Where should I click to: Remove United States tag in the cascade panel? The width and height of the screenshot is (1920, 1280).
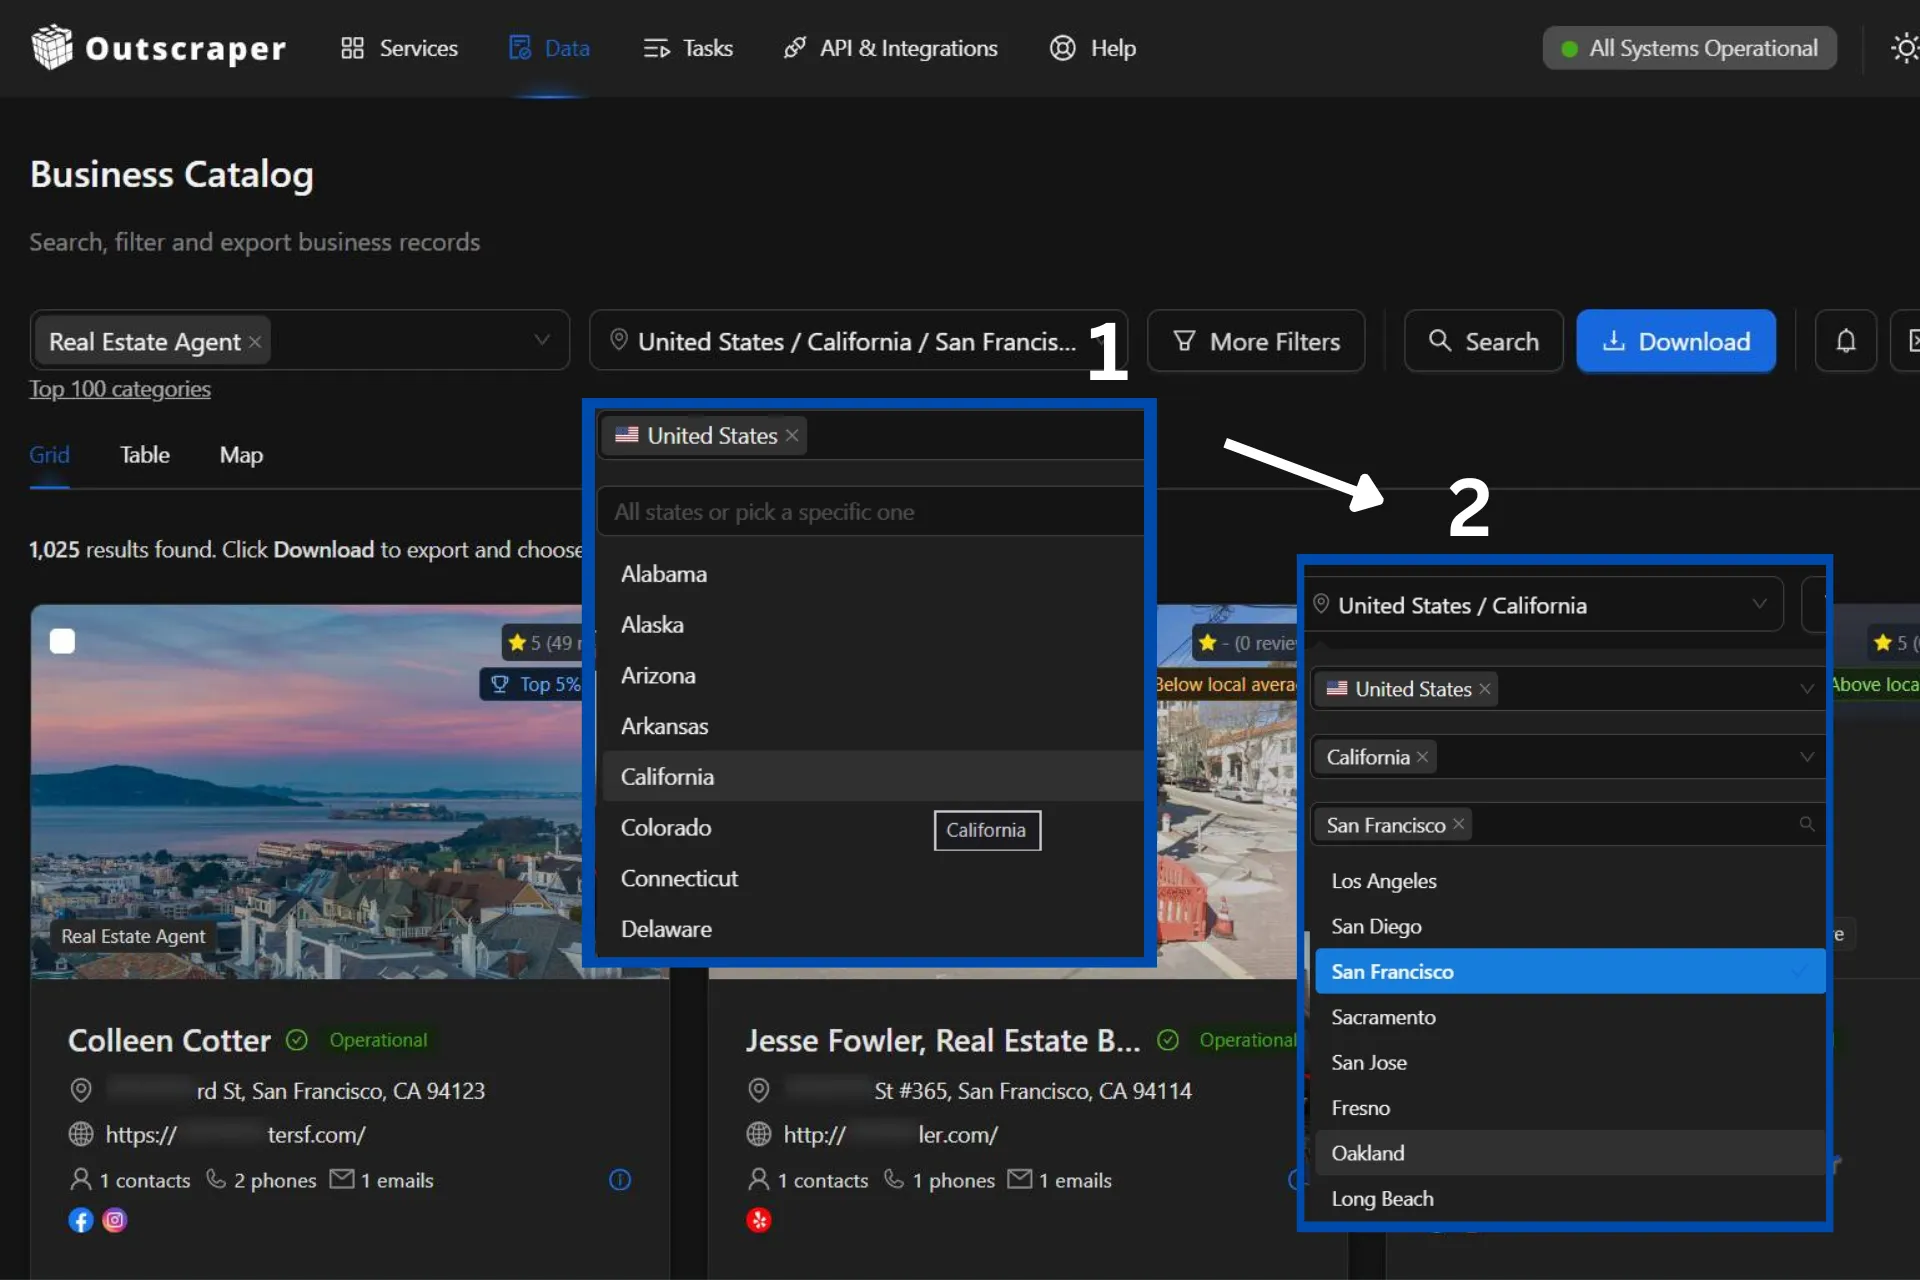[792, 435]
